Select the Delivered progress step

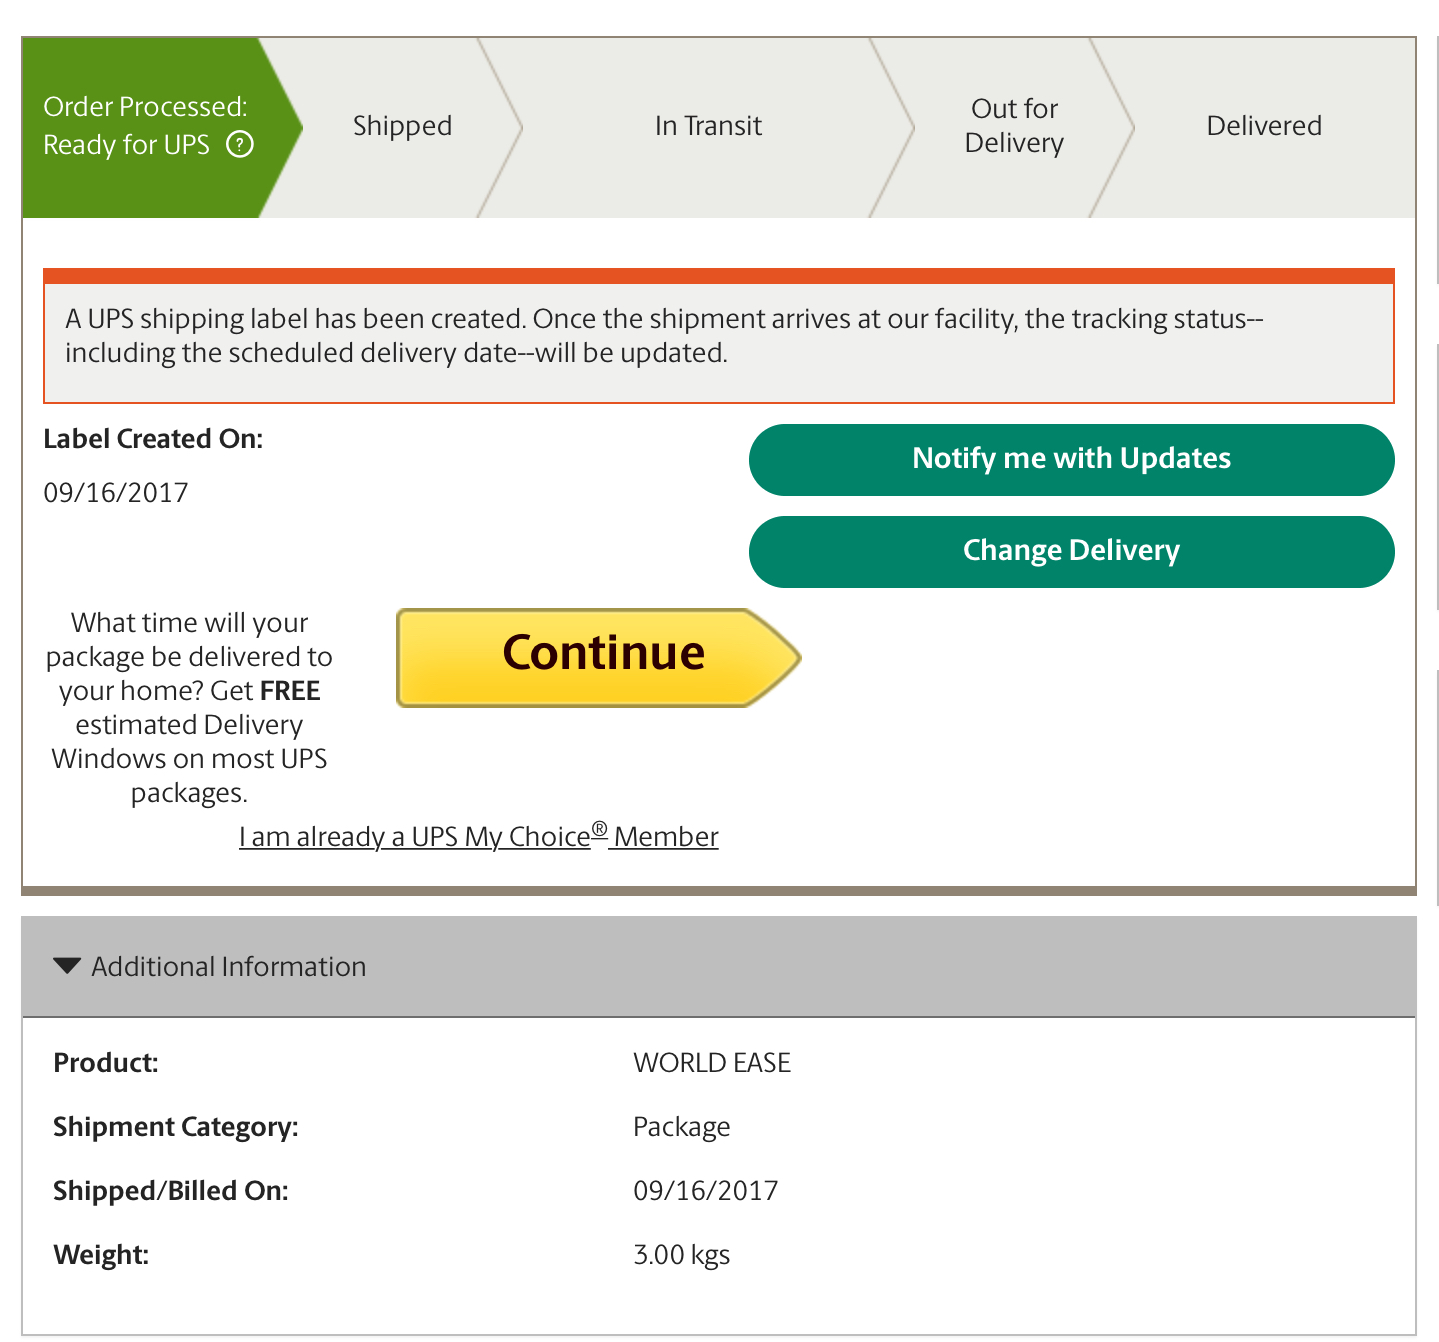(x=1264, y=126)
